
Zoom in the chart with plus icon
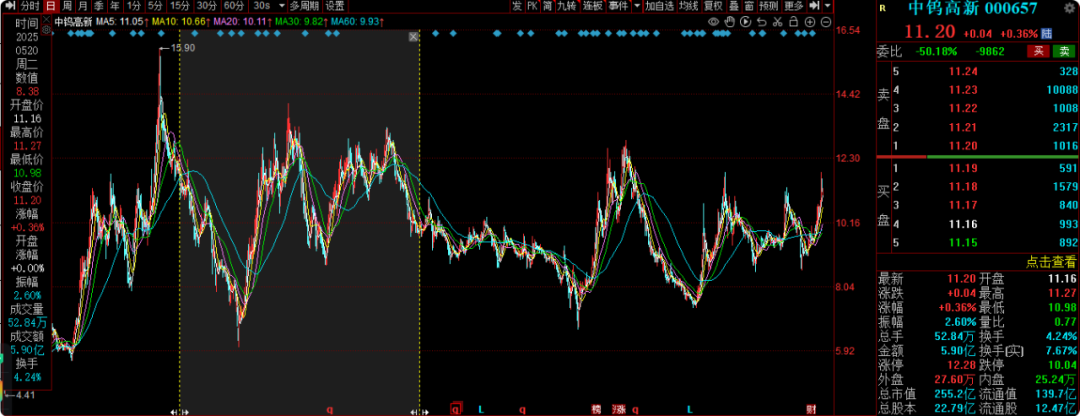pos(810,22)
